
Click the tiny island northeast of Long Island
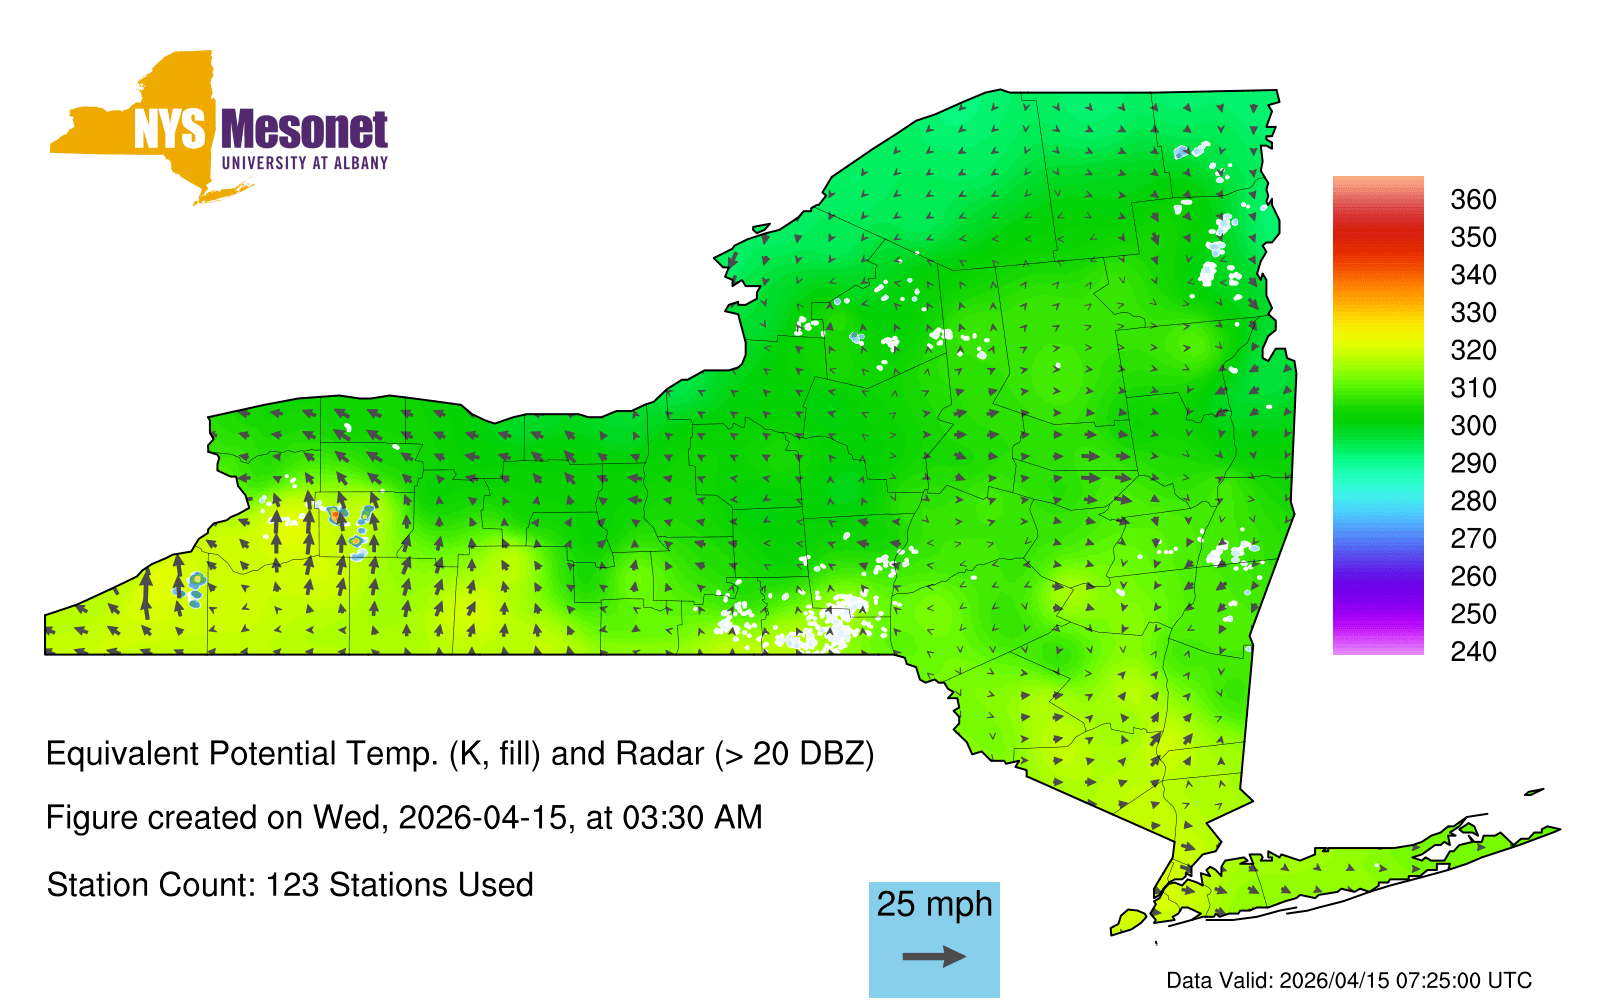[x=1534, y=793]
